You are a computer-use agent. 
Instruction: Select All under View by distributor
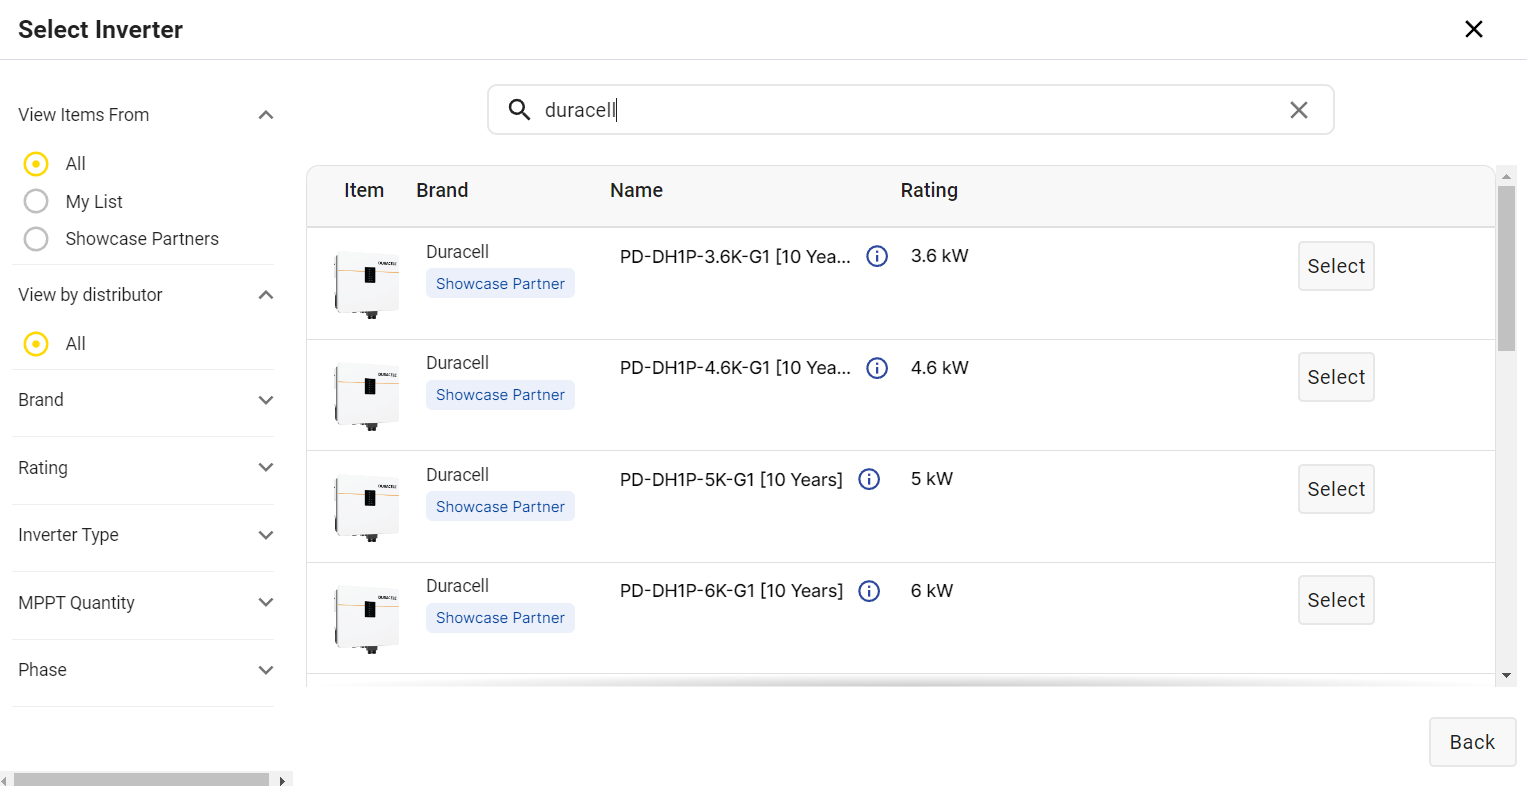pos(36,344)
